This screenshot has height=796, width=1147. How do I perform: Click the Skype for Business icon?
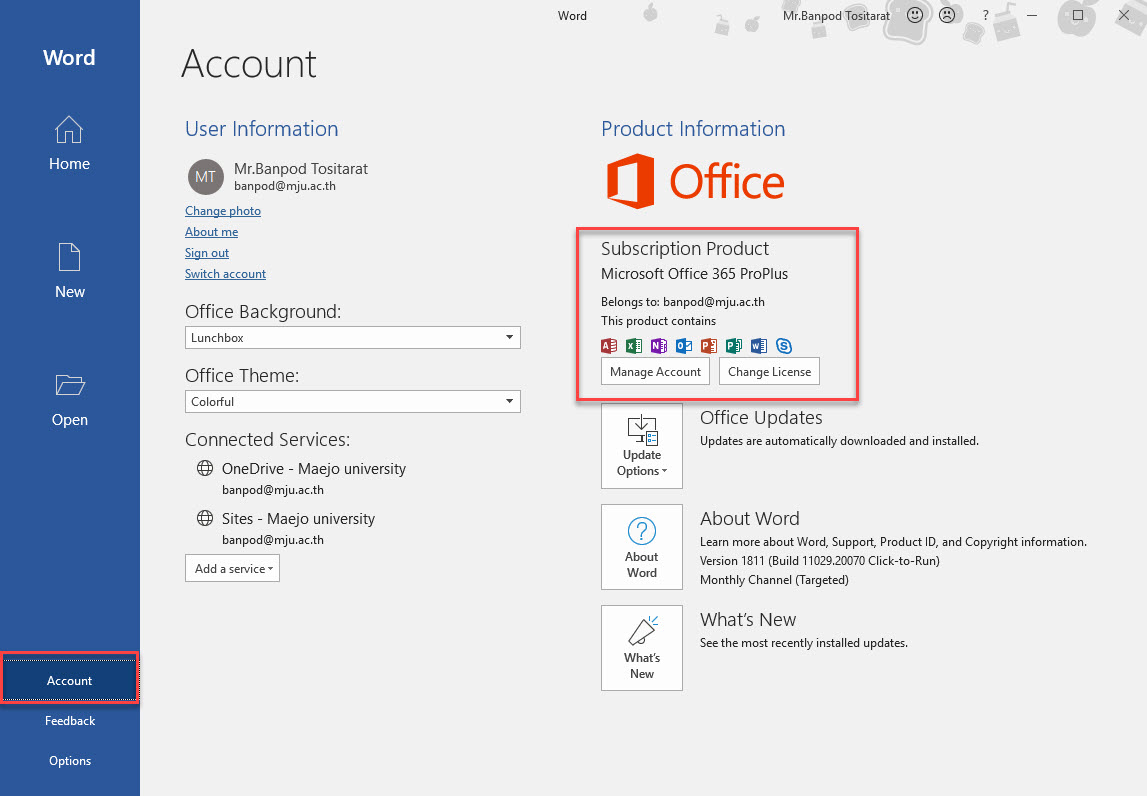[x=784, y=346]
